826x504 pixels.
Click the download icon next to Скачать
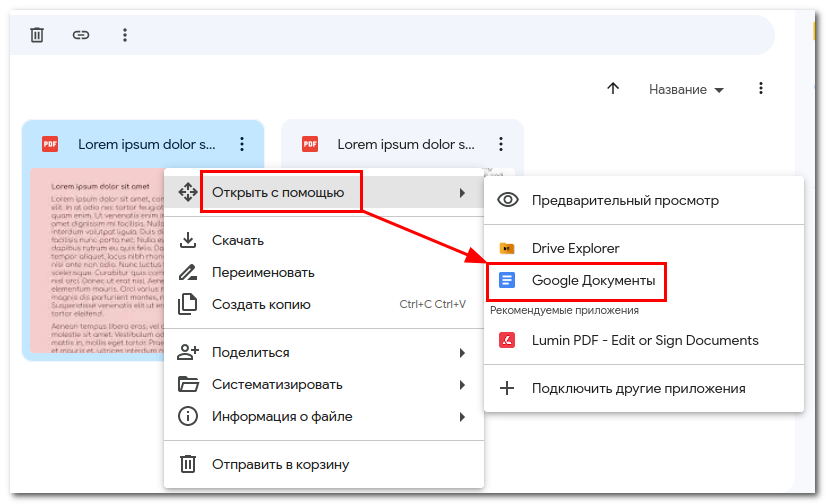[188, 240]
